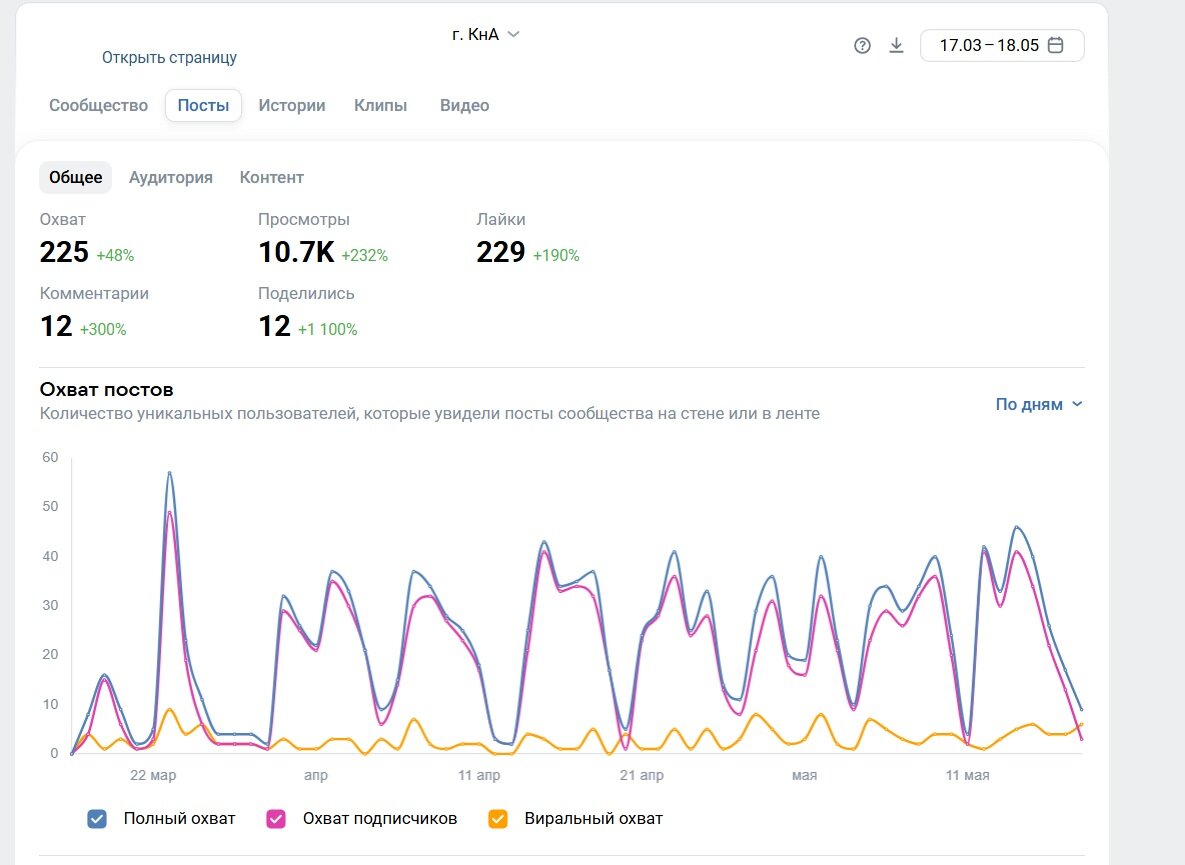This screenshot has height=865, width=1185.
Task: Select the Общее sub-tab button
Action: 76,178
